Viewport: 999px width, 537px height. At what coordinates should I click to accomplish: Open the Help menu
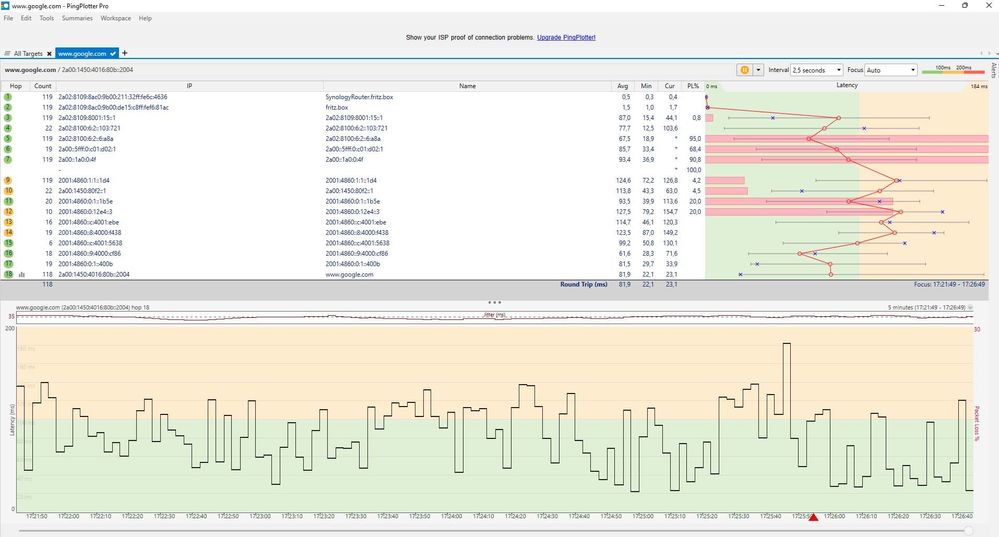pyautogui.click(x=145, y=18)
